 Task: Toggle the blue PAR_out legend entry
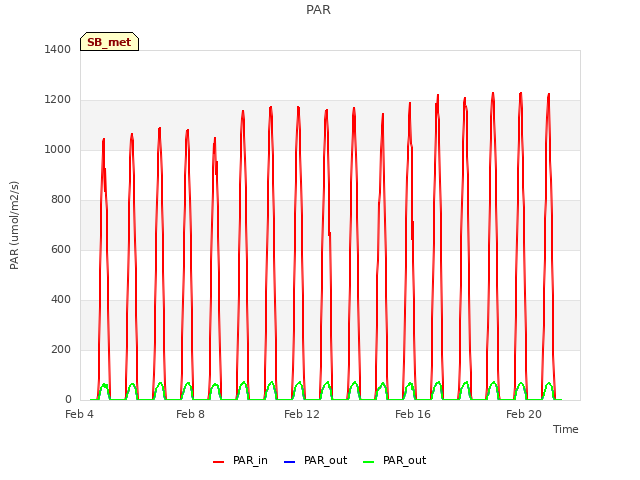pyautogui.click(x=315, y=460)
